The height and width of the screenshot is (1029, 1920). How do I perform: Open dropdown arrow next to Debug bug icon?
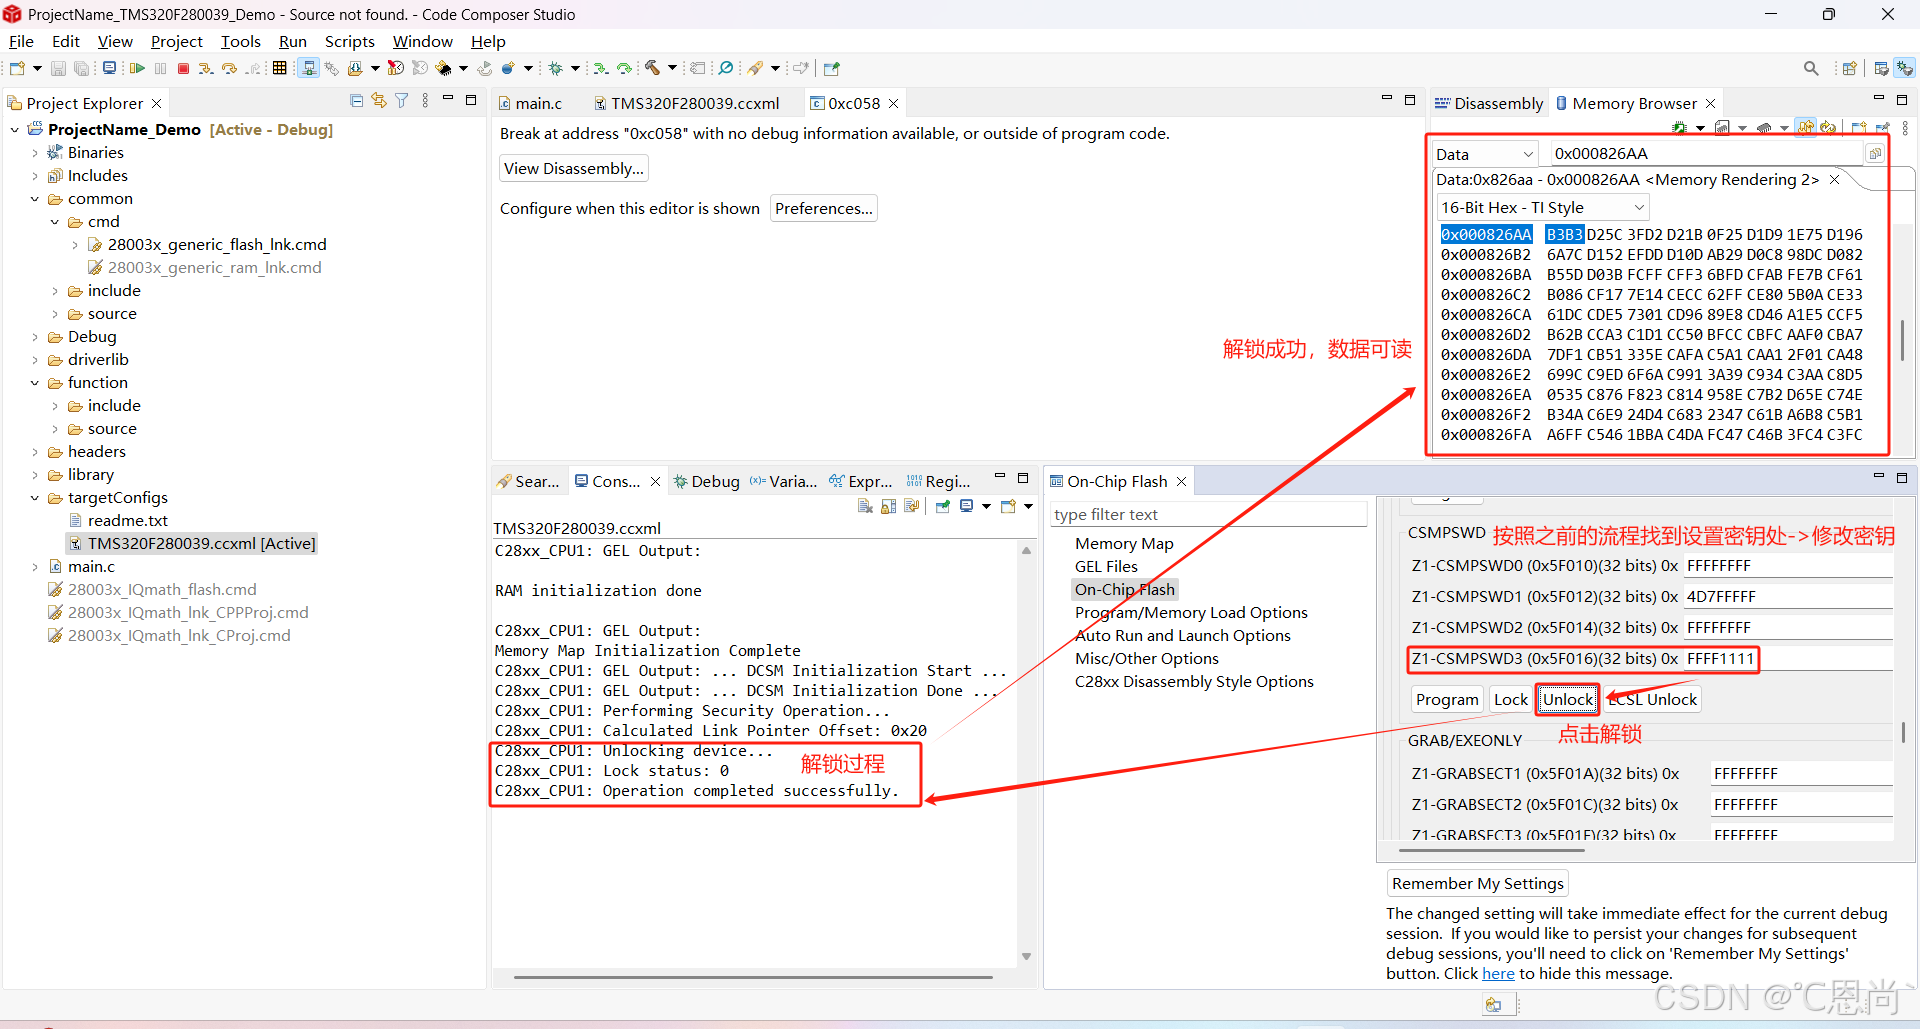(x=575, y=68)
